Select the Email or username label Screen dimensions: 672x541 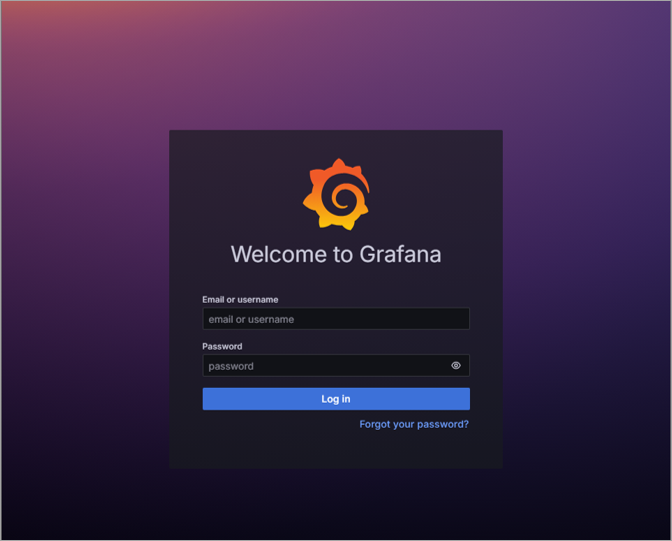(x=240, y=299)
